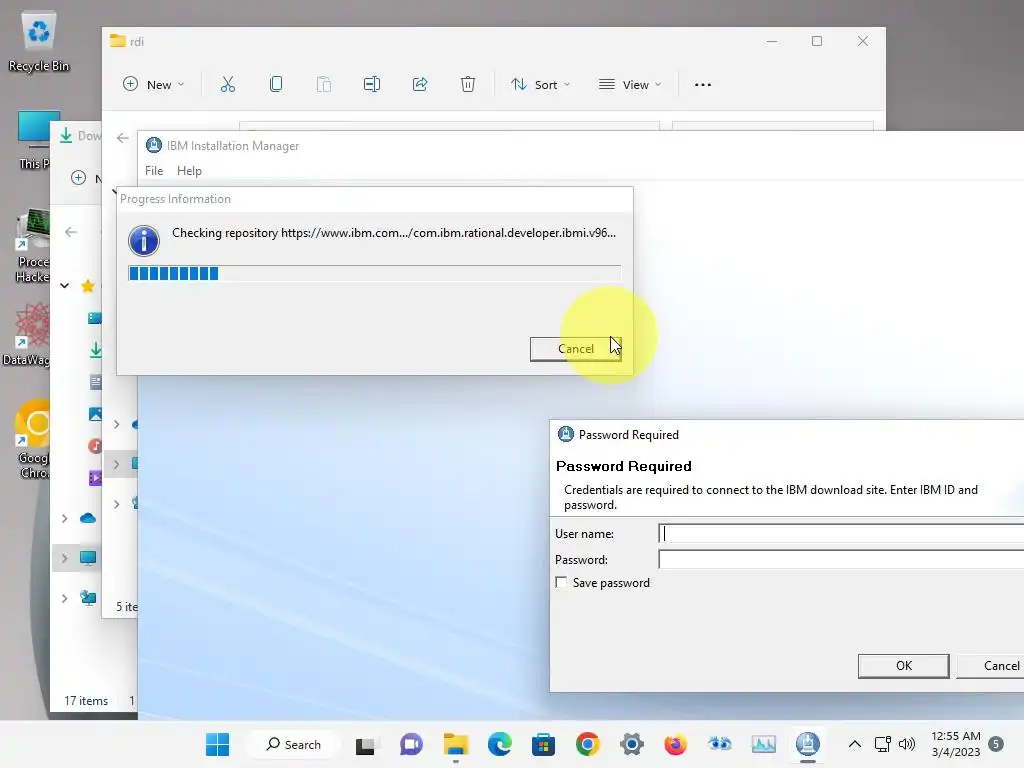
Task: Expand the Network tree item
Action: [65, 598]
